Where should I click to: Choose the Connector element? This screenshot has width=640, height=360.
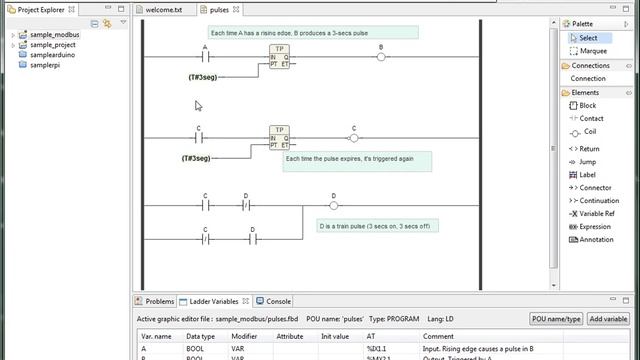[x=590, y=188]
